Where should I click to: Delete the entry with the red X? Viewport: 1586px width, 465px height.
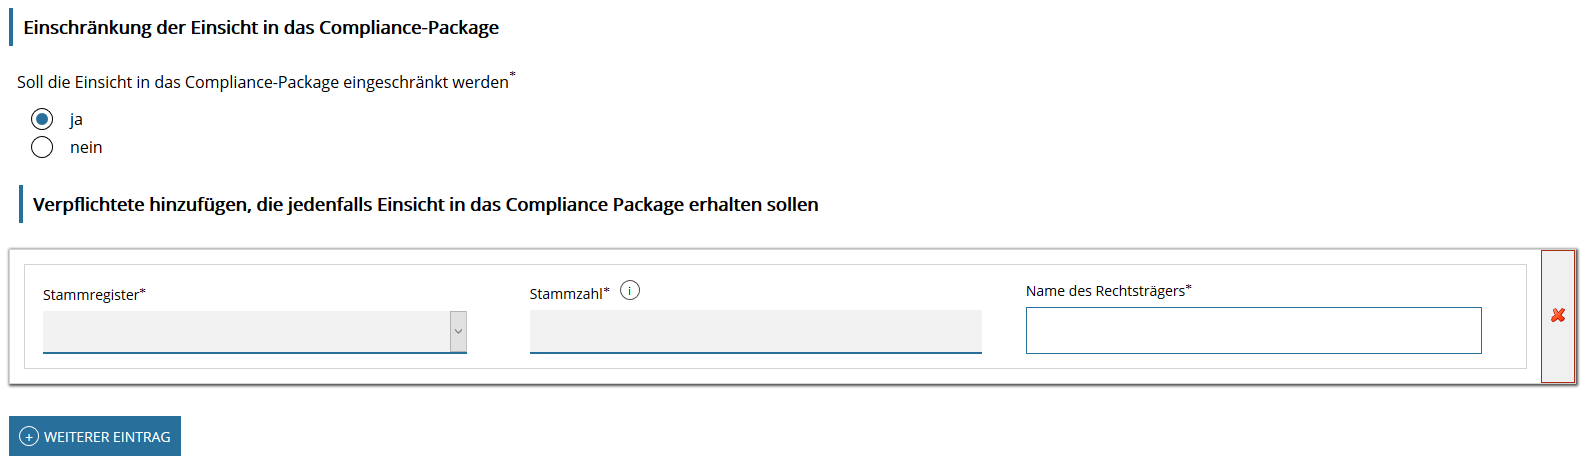tap(1557, 316)
